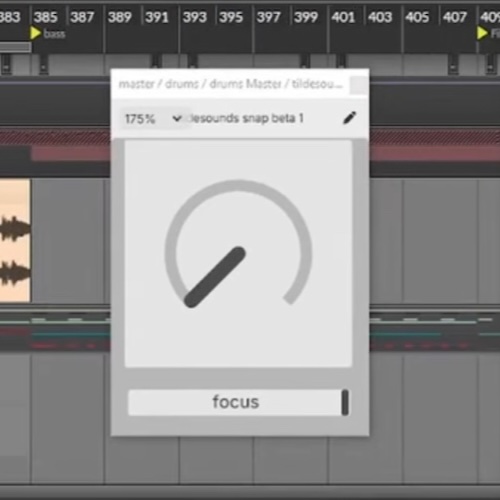
Task: Click bar 401 on the timeline ruler
Action: [343, 17]
